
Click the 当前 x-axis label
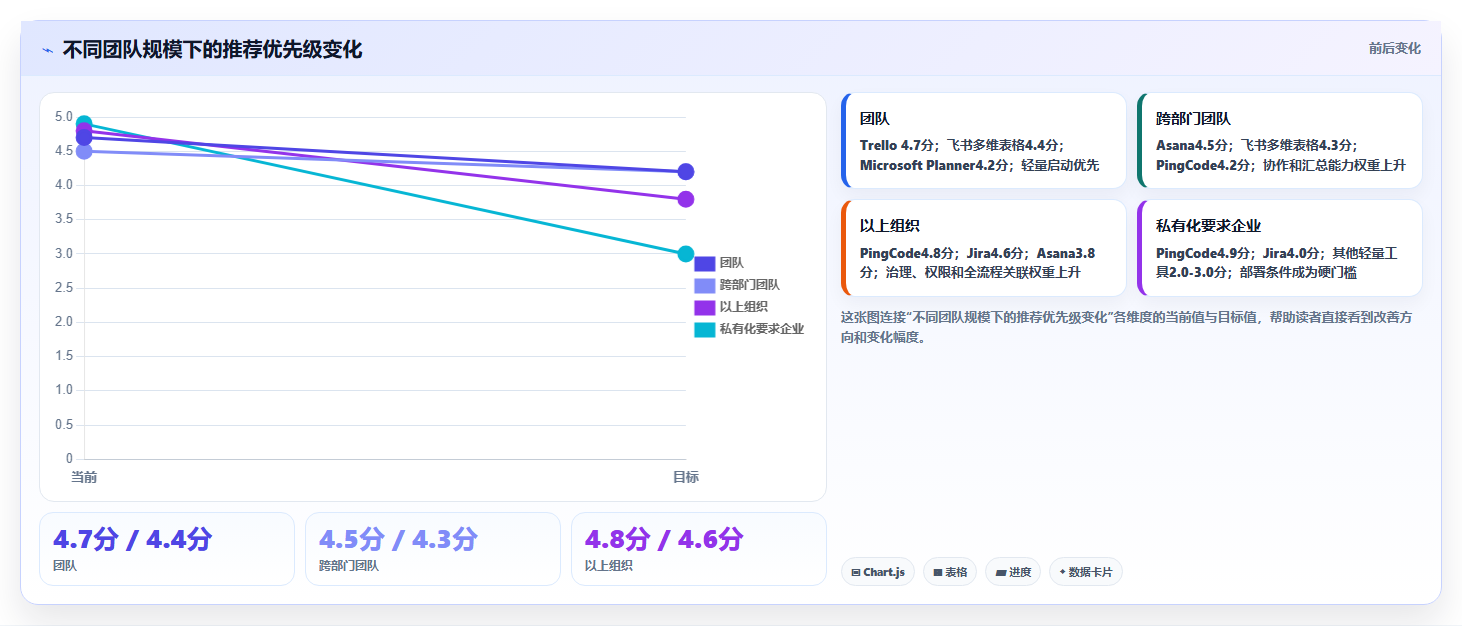(x=84, y=477)
